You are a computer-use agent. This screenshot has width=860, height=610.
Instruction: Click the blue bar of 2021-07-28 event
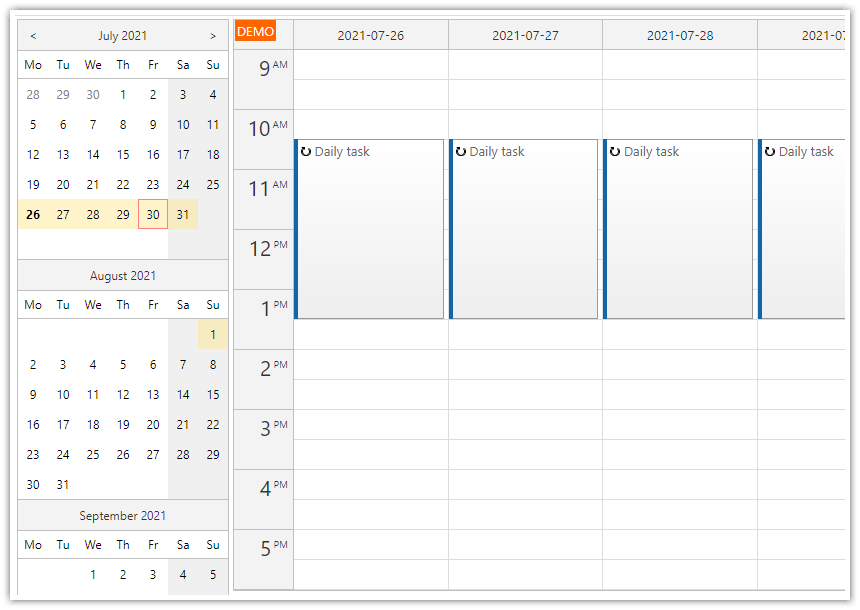(606, 230)
